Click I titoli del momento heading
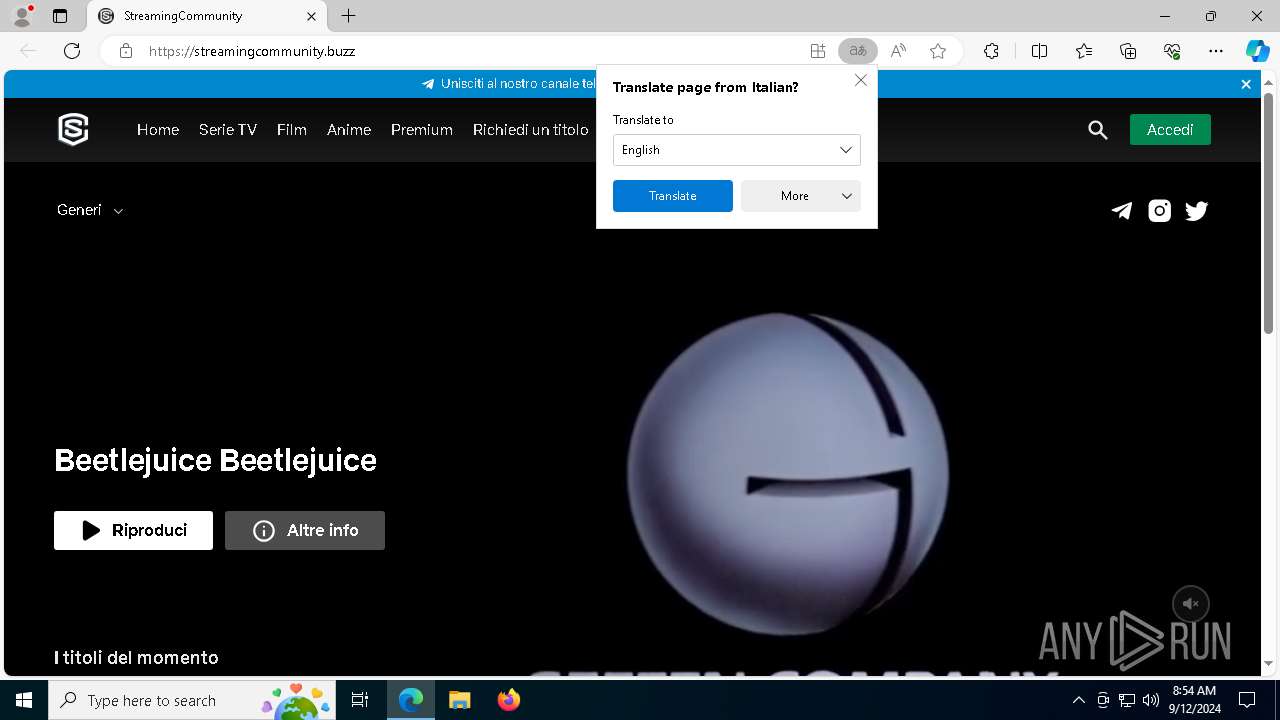The height and width of the screenshot is (720, 1280). 136,657
